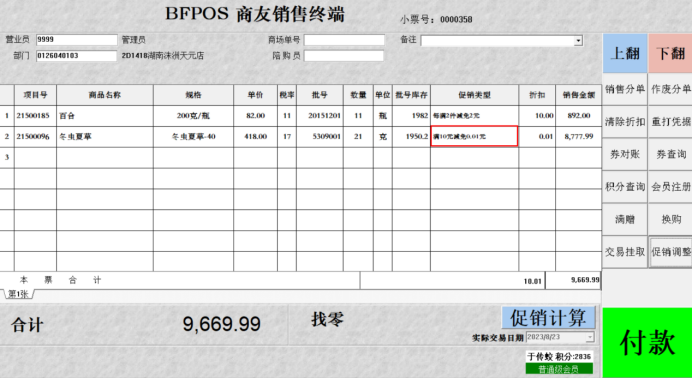Click total discount value 10.01
Screen dimensions: 692x379
coord(533,281)
